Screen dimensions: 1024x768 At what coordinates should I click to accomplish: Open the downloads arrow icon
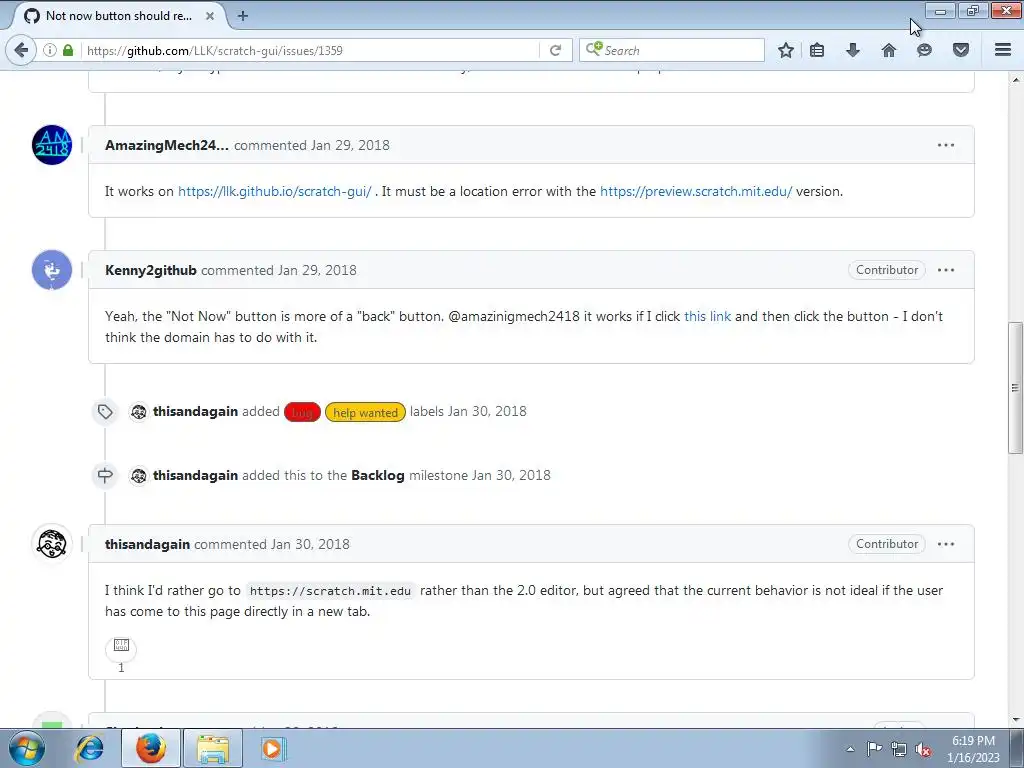pyautogui.click(x=853, y=50)
